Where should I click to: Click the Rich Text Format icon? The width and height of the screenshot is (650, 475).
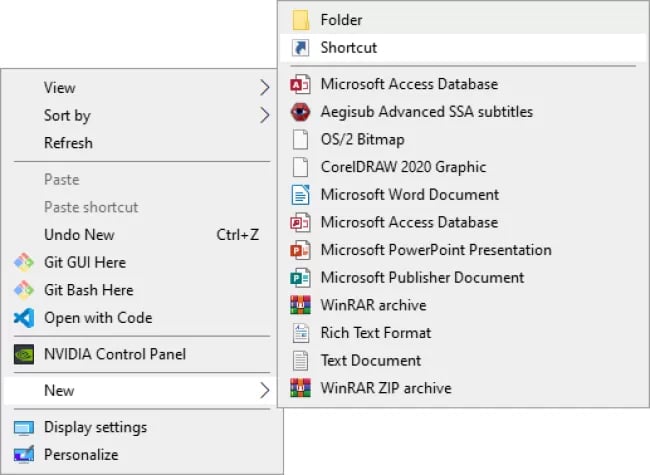pyautogui.click(x=301, y=333)
